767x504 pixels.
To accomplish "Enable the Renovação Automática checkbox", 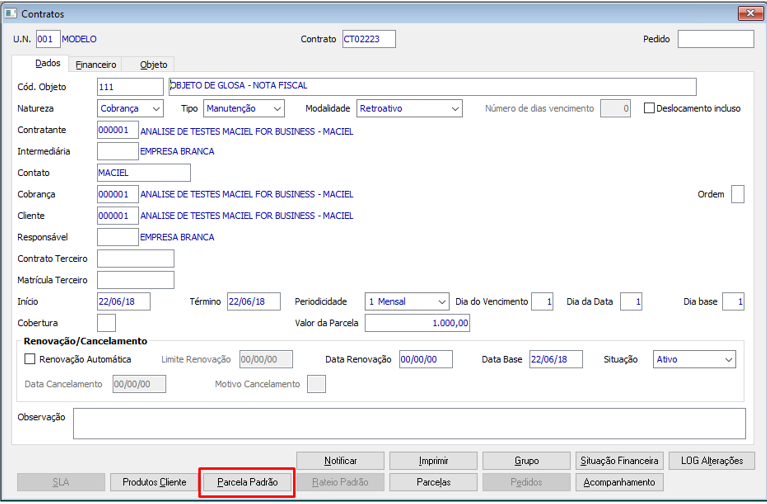I will tap(30, 359).
